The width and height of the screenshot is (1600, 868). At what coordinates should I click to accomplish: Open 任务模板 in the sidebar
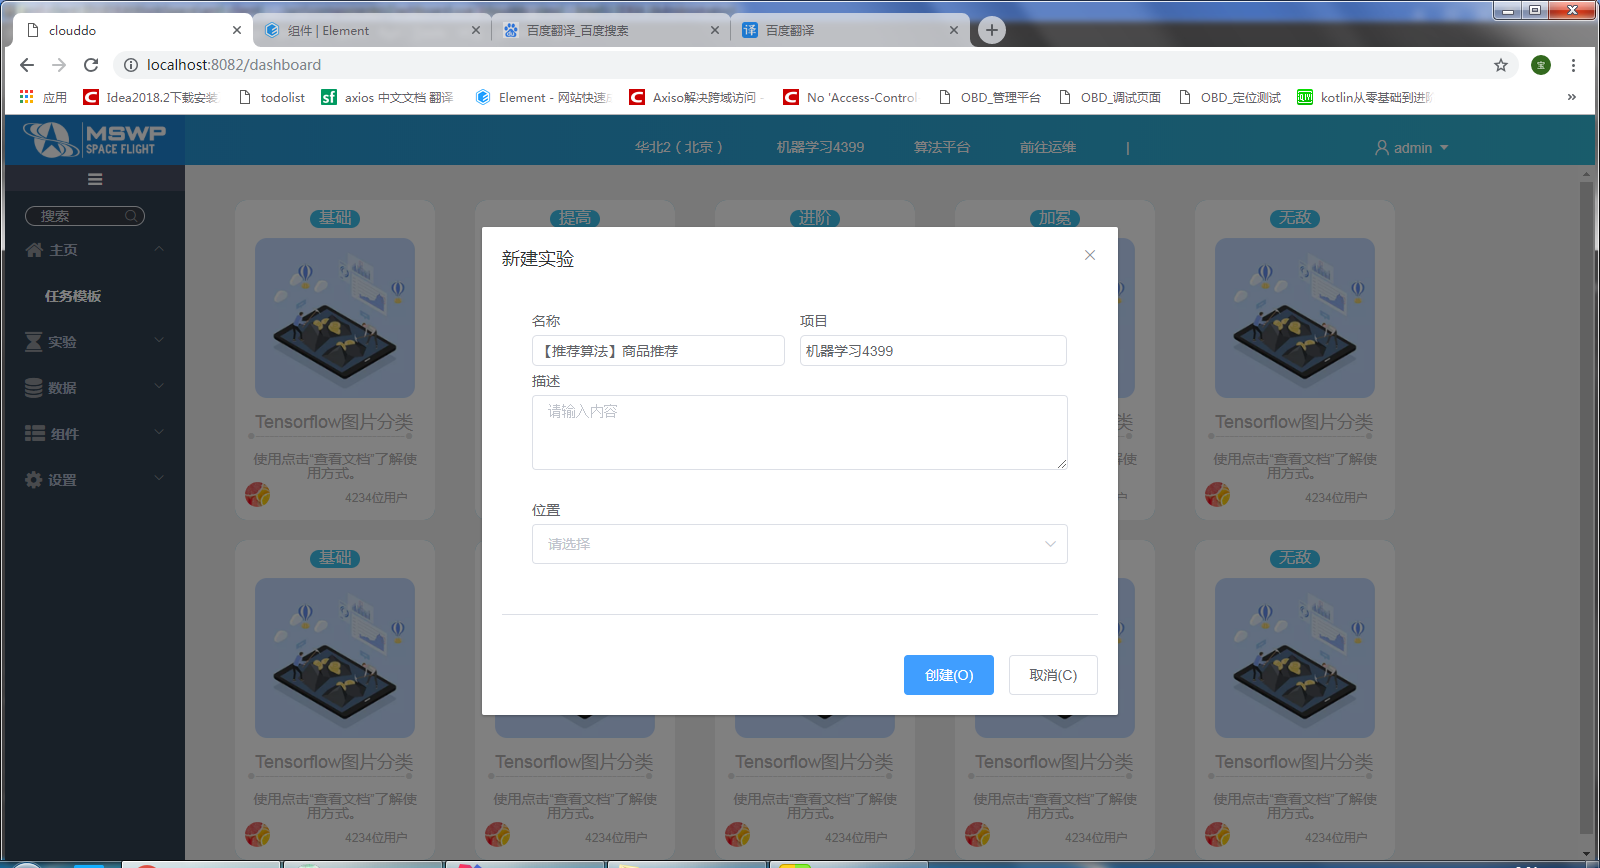pos(73,296)
